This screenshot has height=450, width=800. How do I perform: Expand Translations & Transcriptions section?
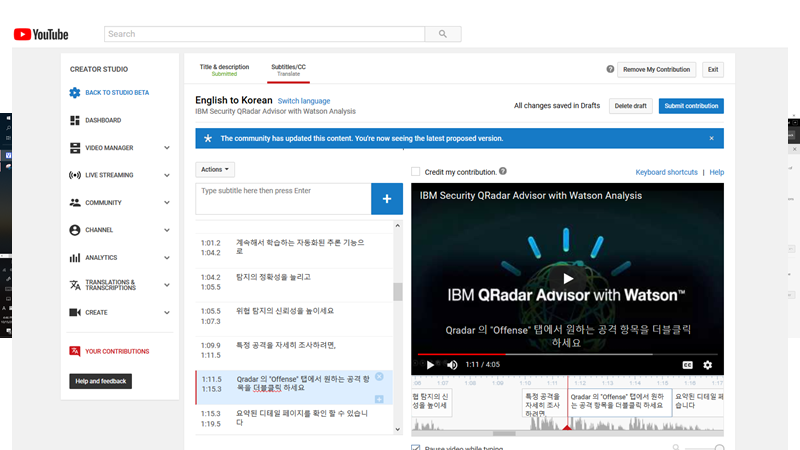[167, 285]
